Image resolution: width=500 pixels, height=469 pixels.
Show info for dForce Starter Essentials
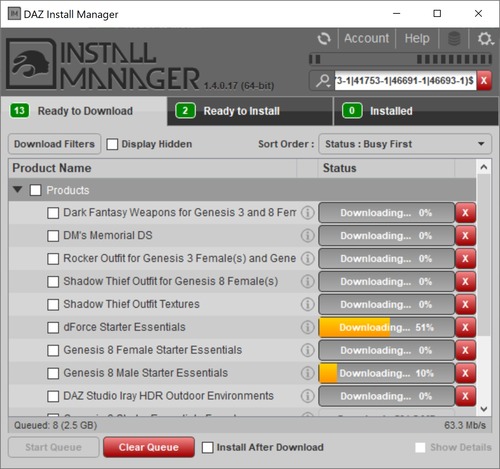[x=307, y=327]
